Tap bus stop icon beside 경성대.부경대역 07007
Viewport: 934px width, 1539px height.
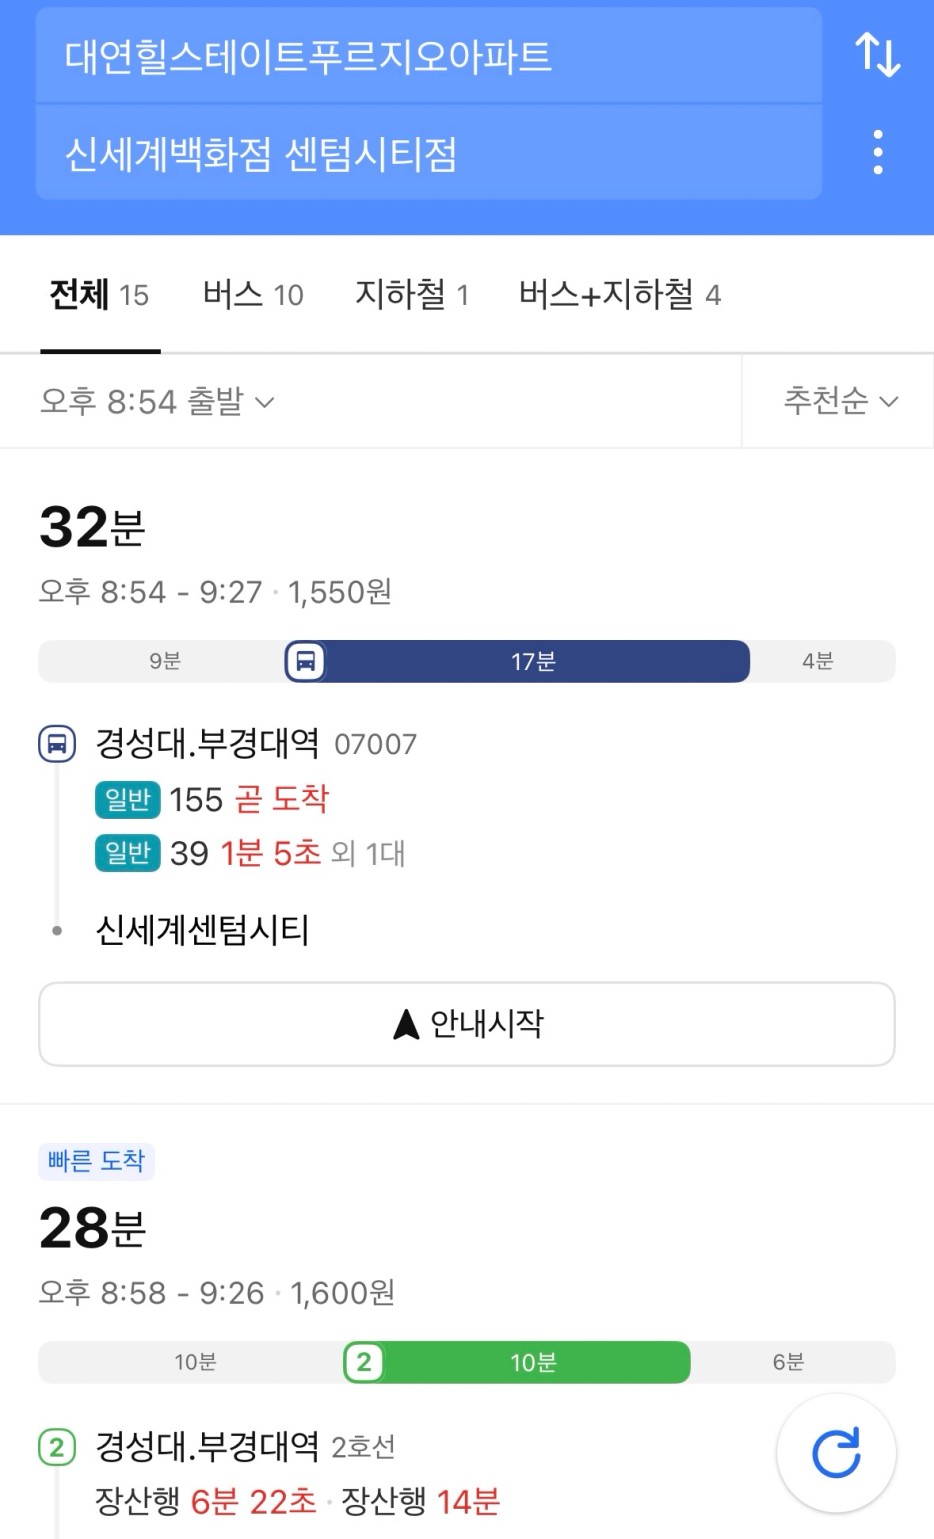57,743
